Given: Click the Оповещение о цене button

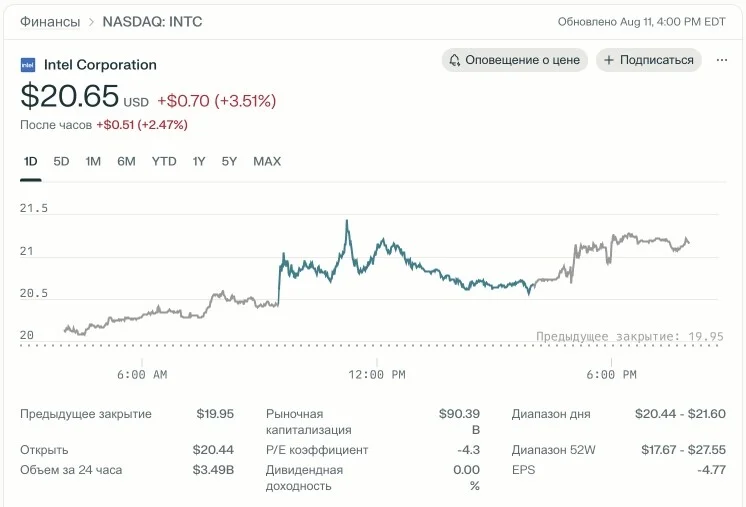Looking at the screenshot, I should point(515,60).
